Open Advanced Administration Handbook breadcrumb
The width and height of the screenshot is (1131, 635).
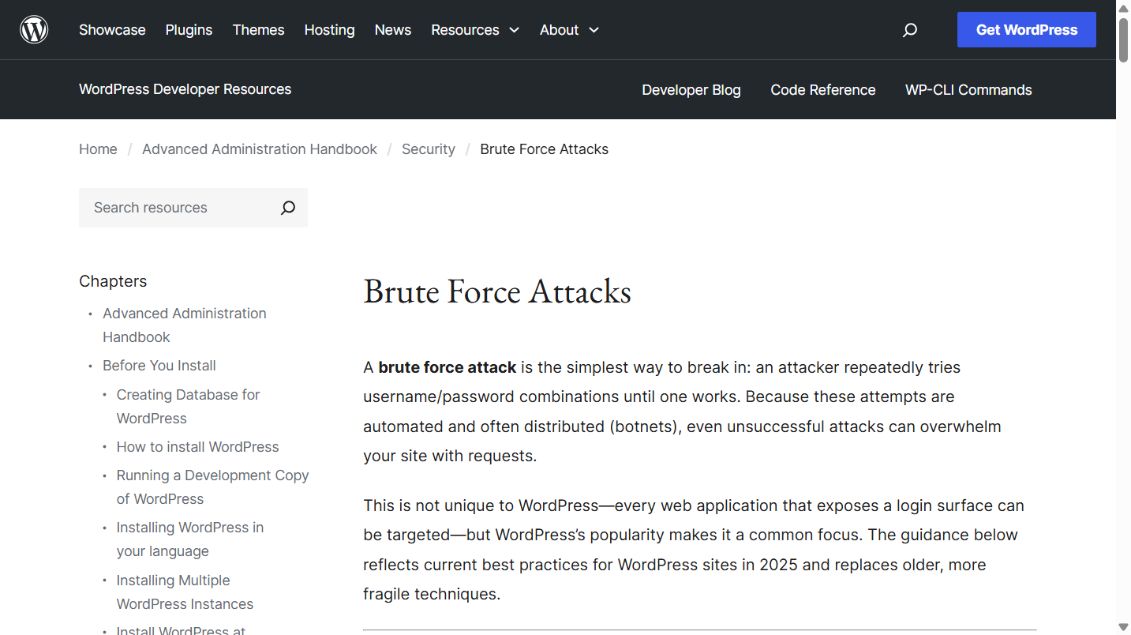point(259,149)
